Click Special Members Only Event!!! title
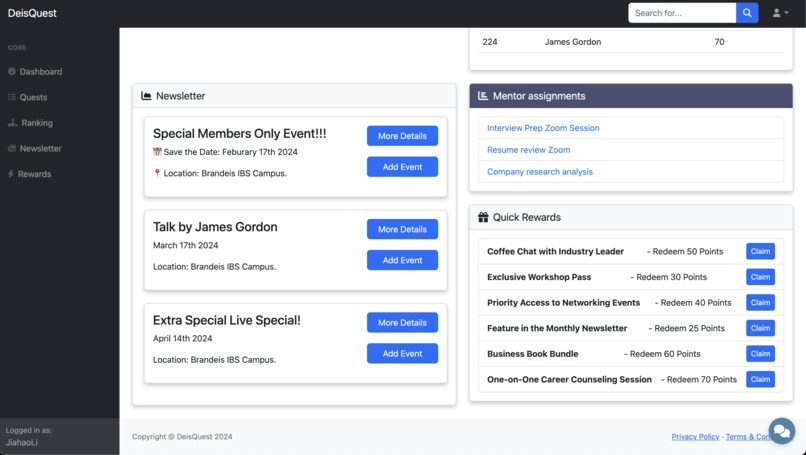Screen dimensions: 806x455 click(240, 134)
